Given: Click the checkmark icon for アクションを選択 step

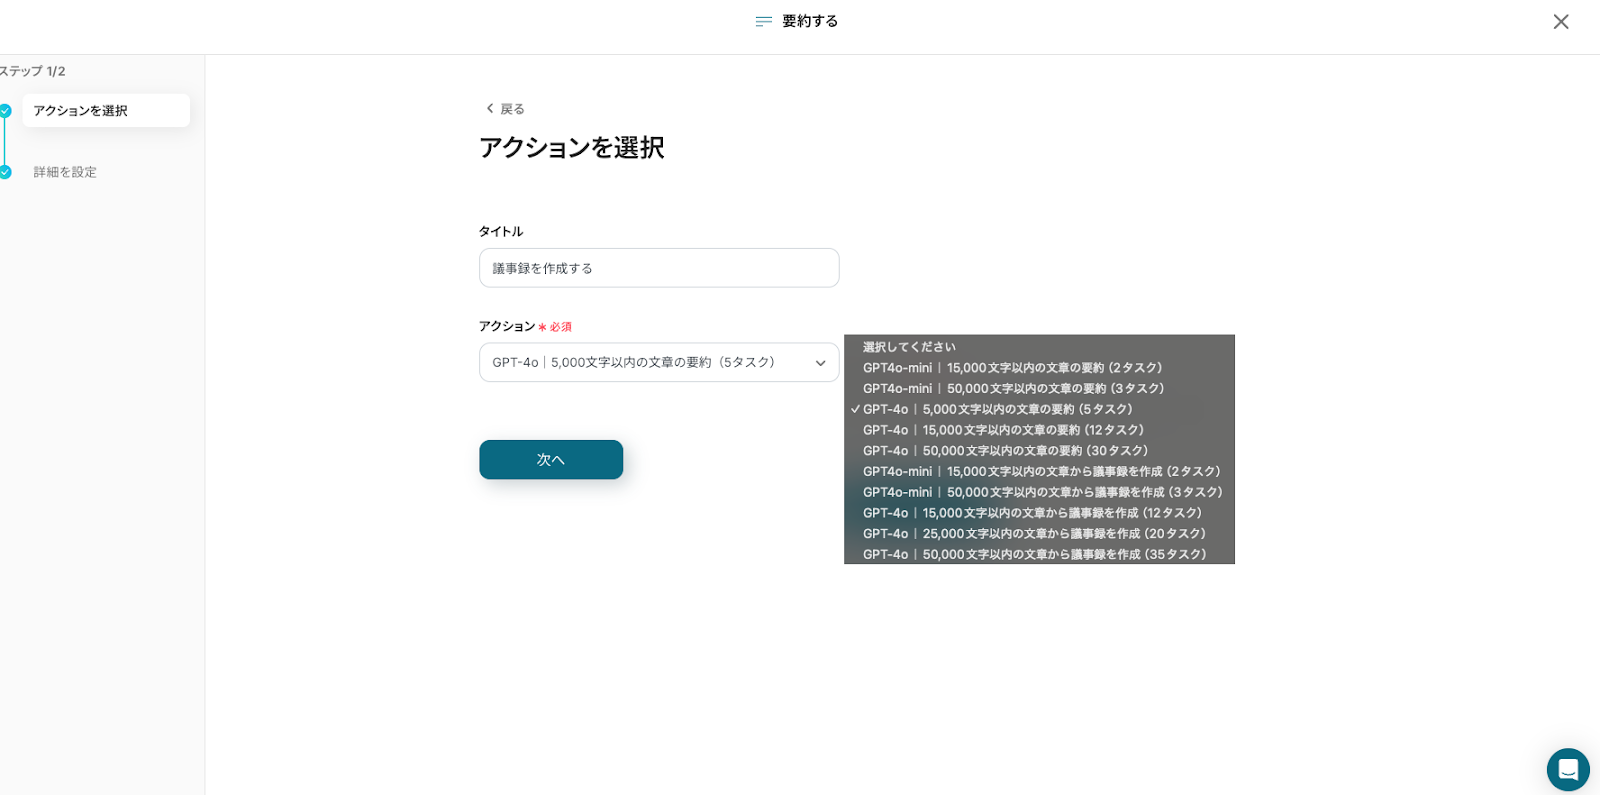Looking at the screenshot, I should [x=5, y=111].
